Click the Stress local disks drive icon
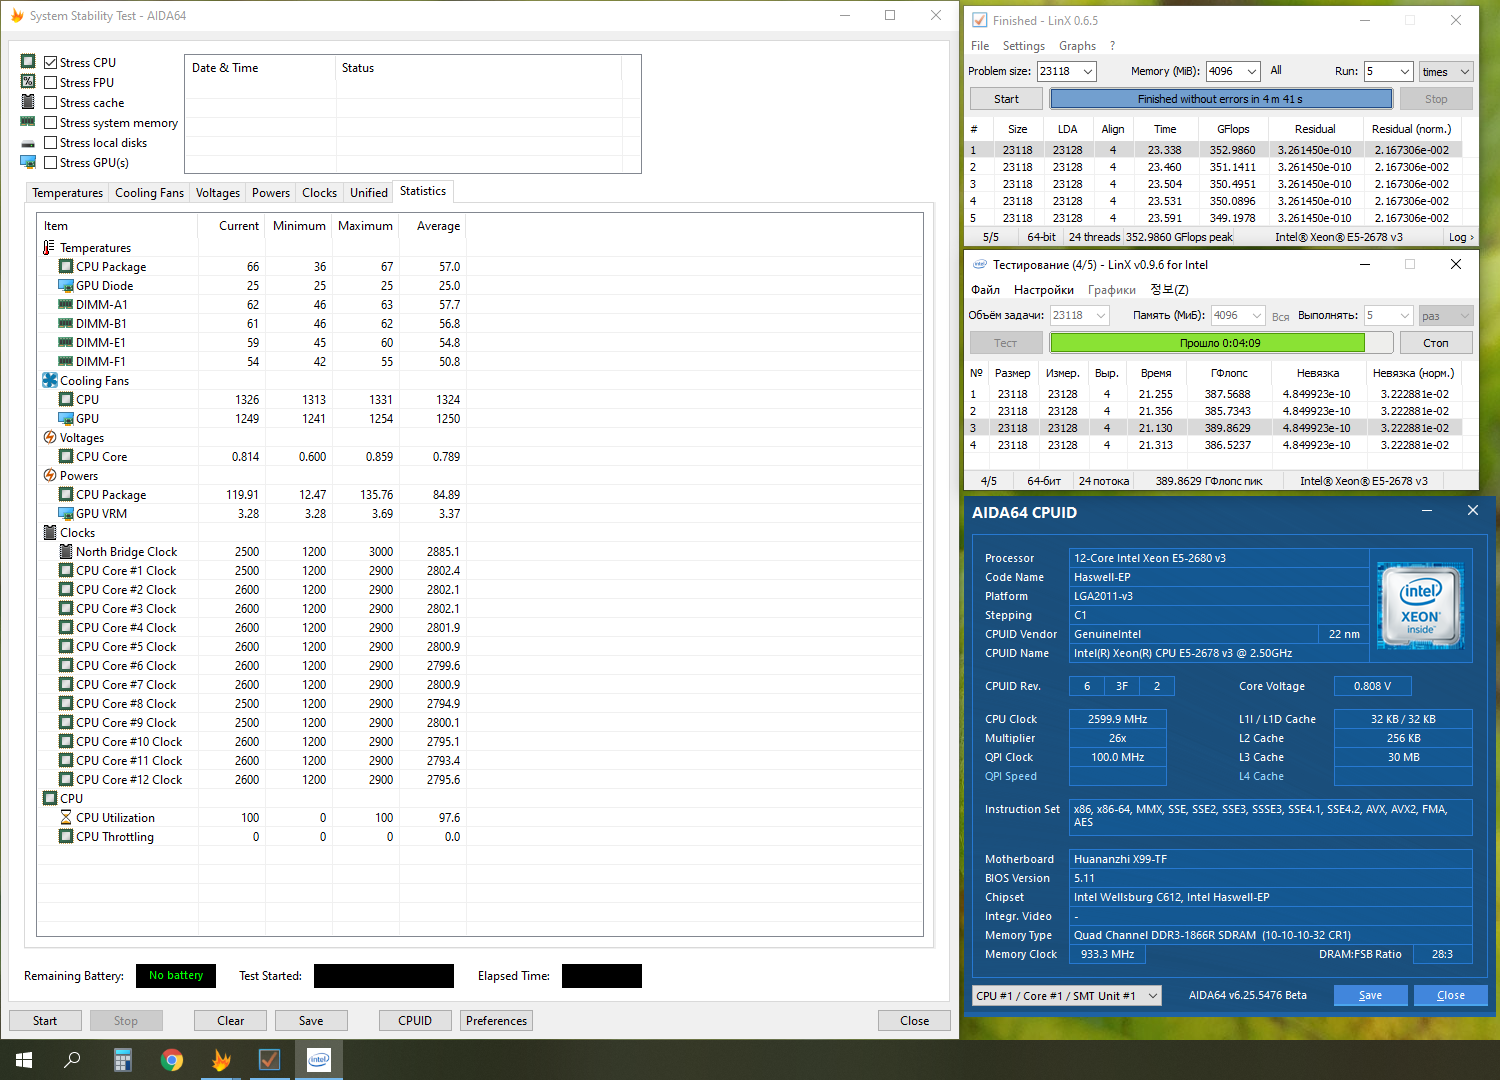 pos(28,143)
